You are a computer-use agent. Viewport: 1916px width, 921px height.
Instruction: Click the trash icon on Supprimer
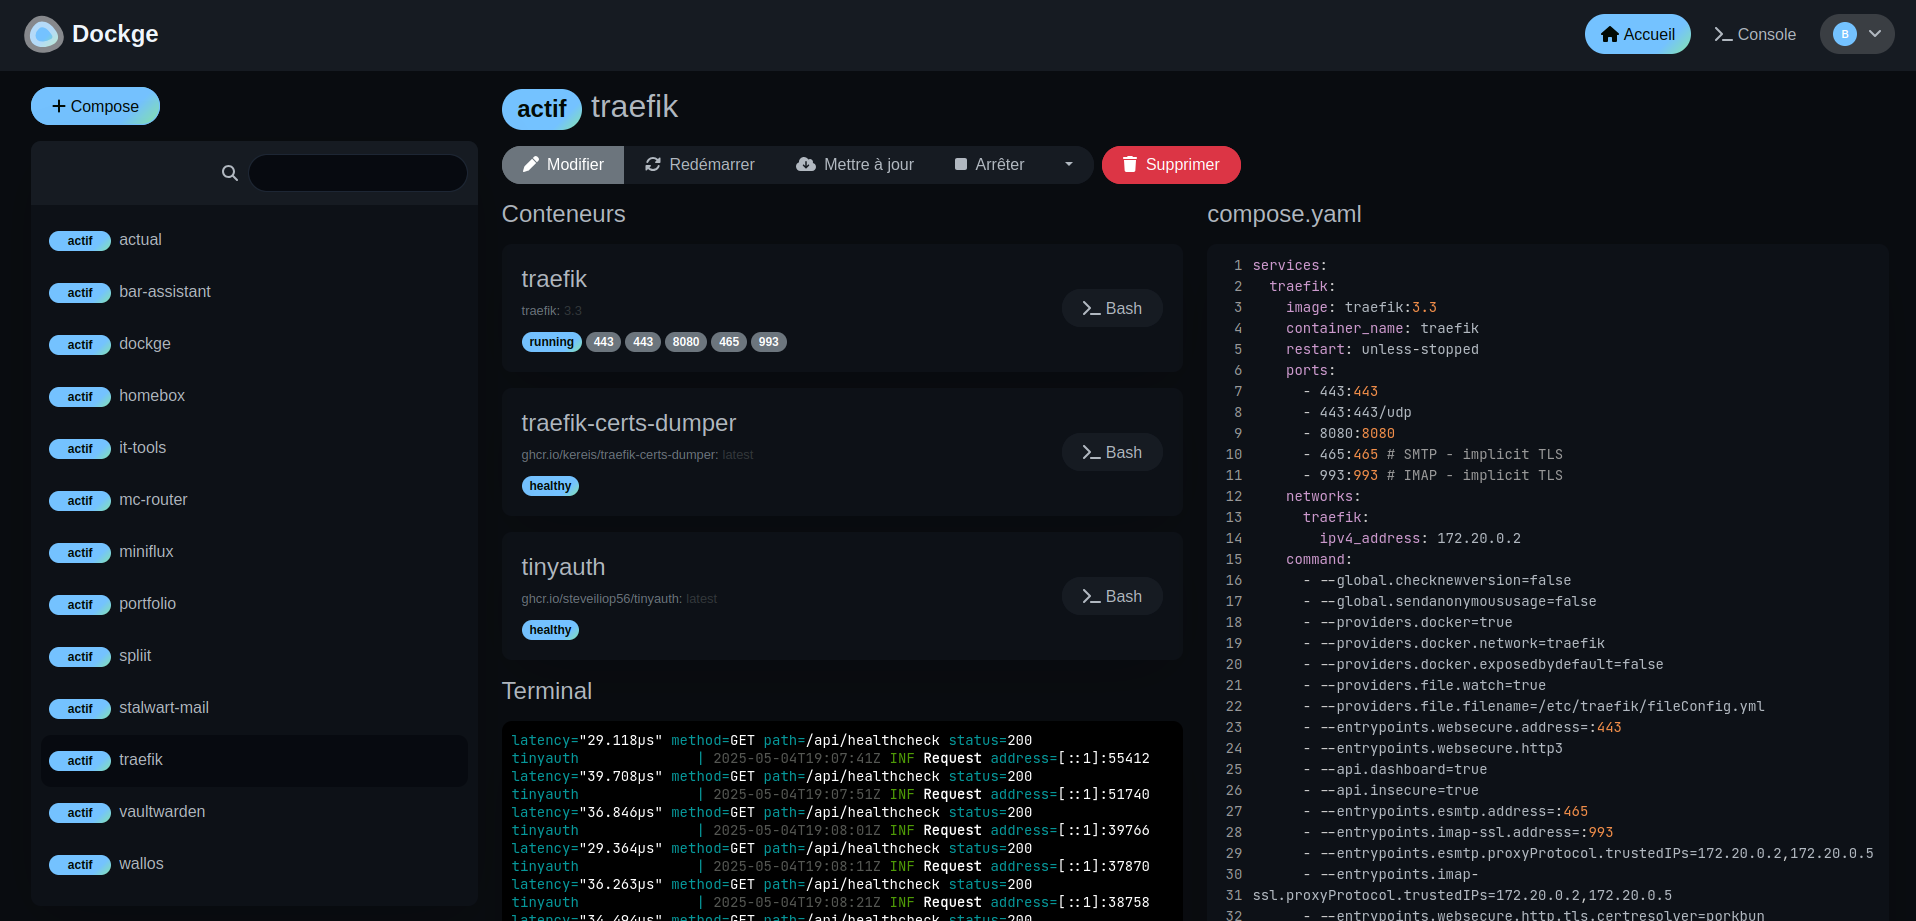[x=1130, y=164]
